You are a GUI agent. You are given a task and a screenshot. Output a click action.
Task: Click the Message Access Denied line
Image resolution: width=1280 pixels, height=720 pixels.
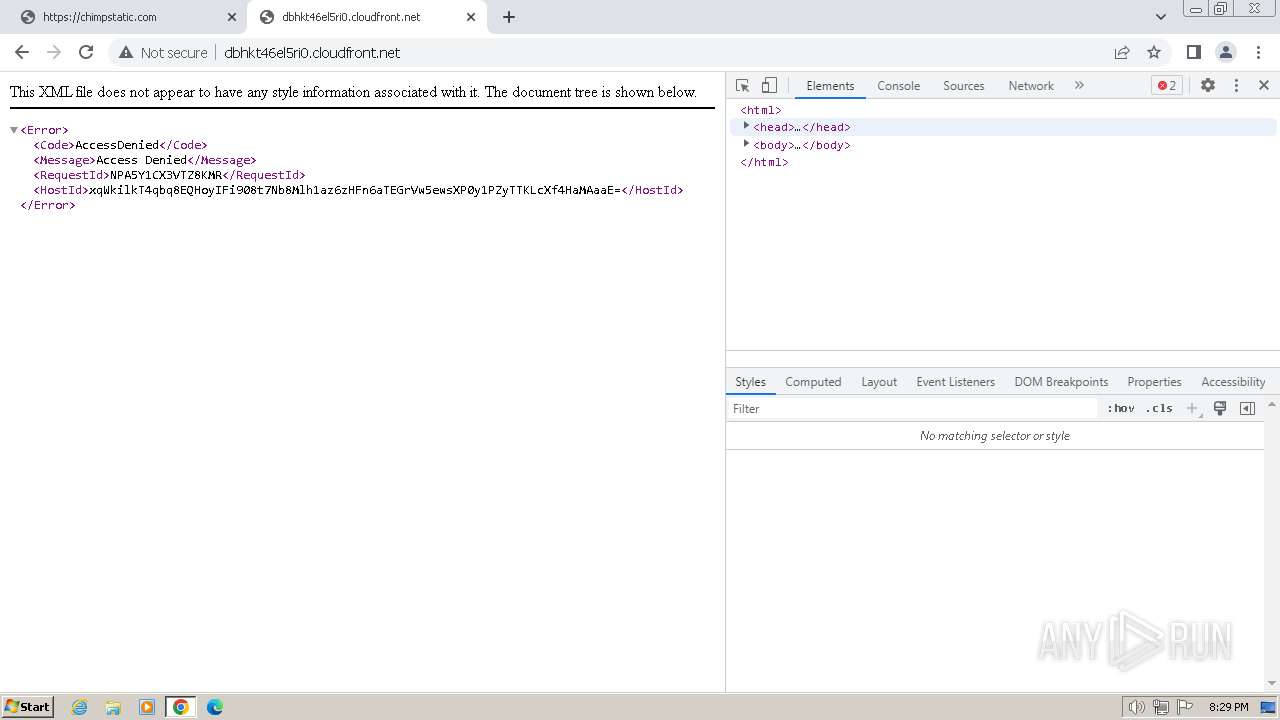145,160
